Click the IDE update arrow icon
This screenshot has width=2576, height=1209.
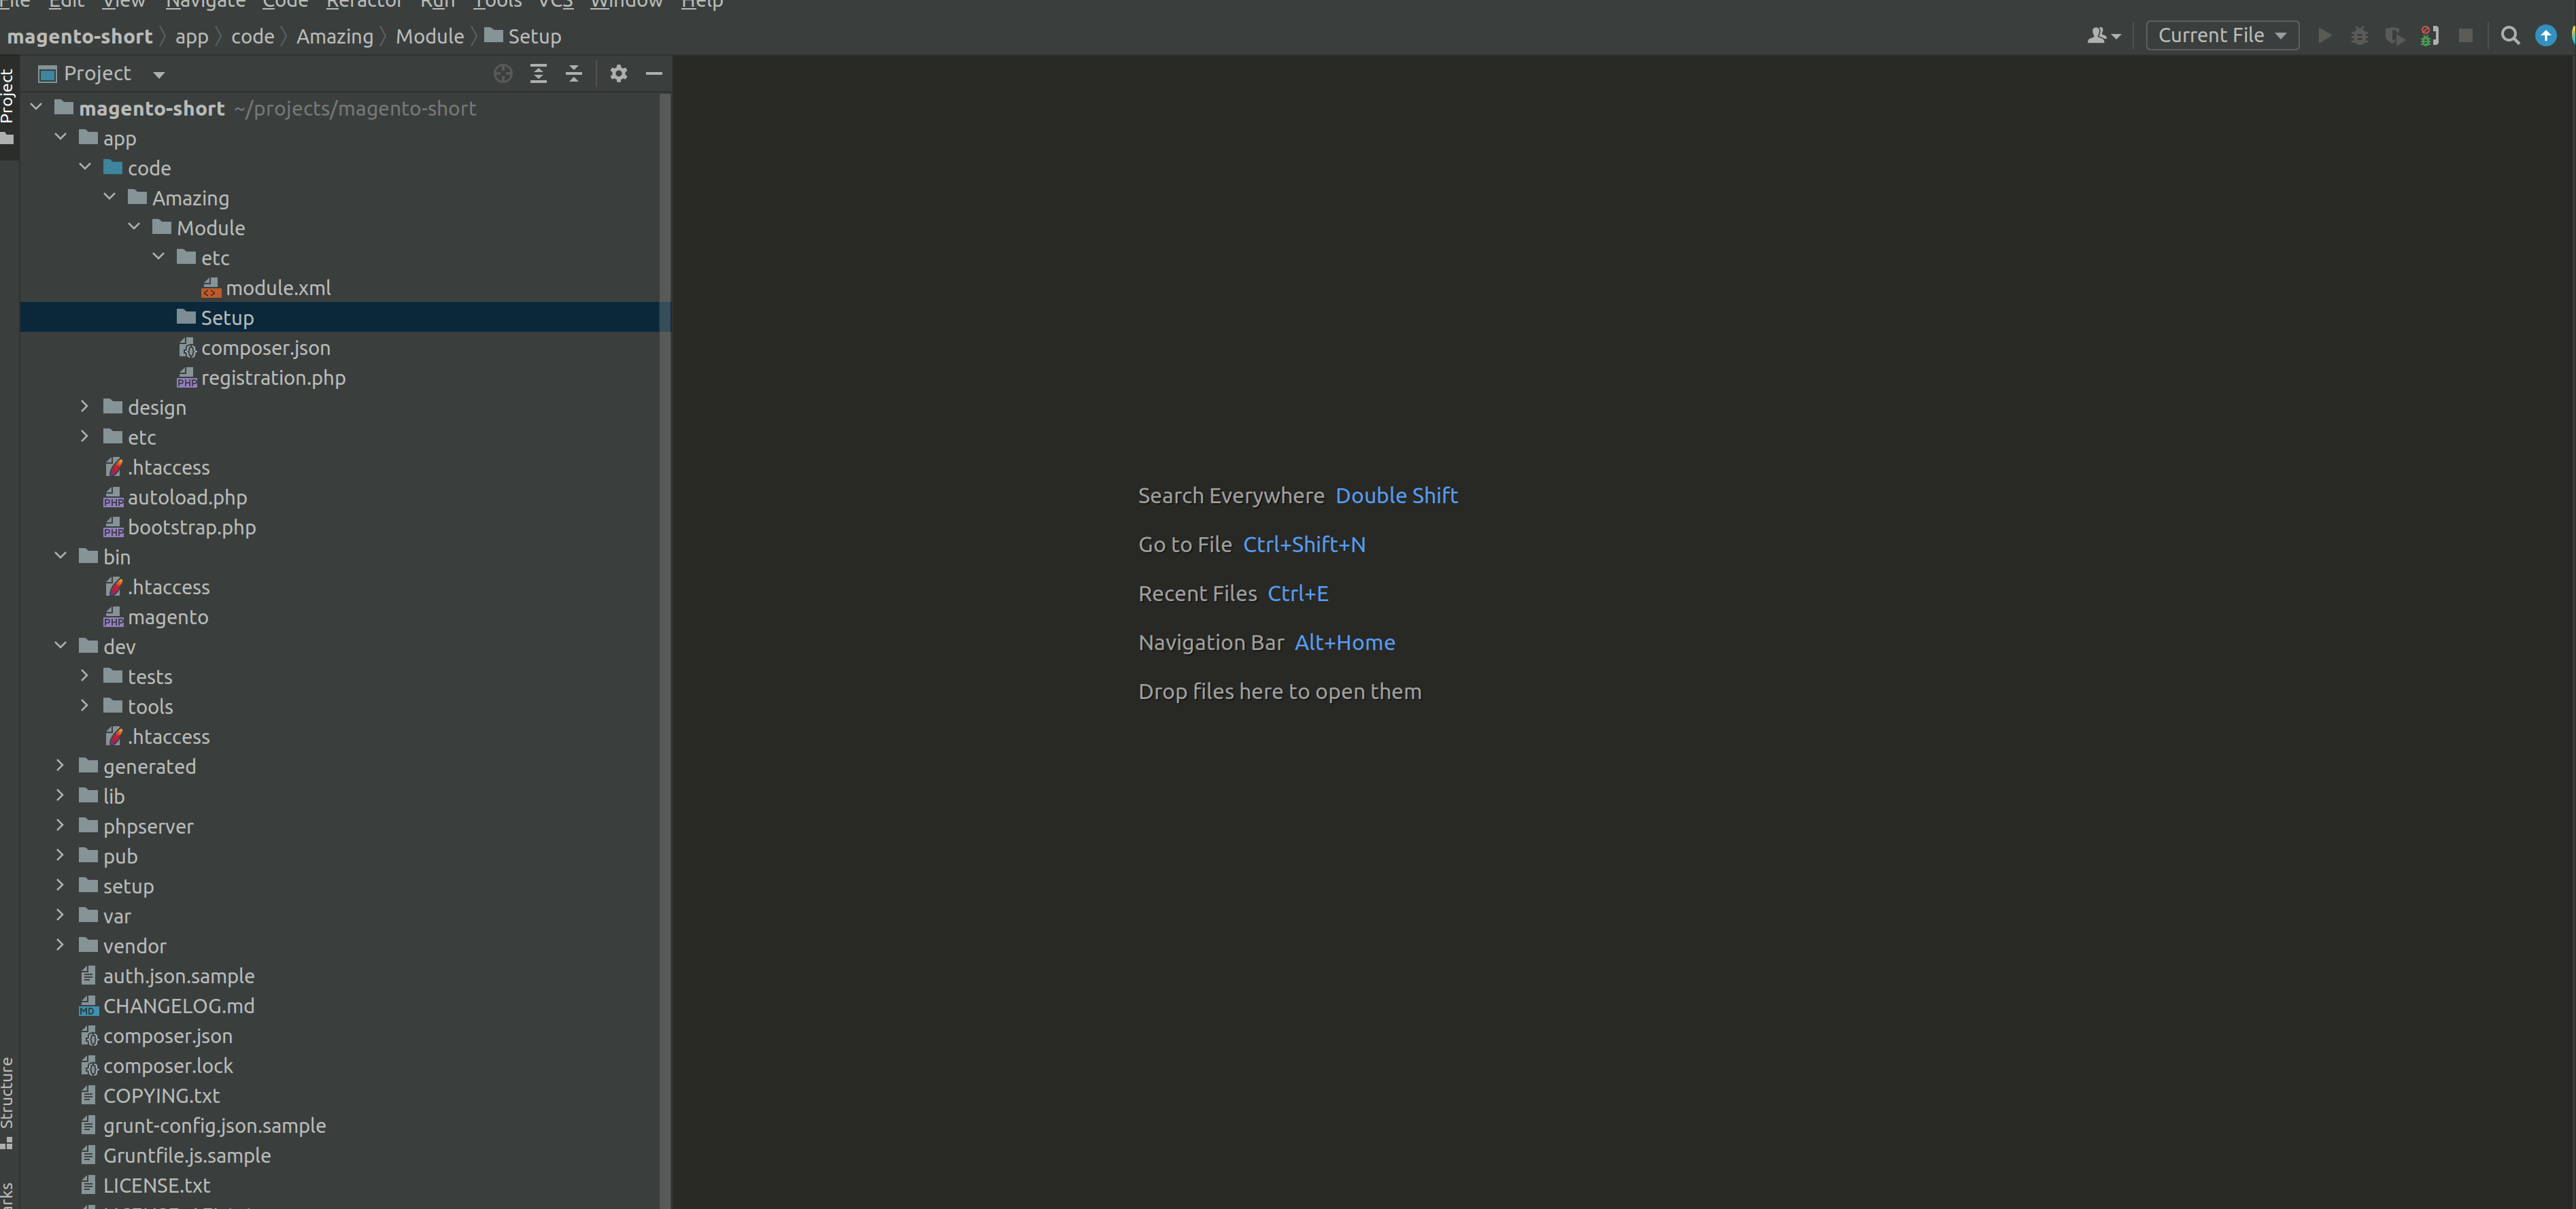pyautogui.click(x=2545, y=36)
